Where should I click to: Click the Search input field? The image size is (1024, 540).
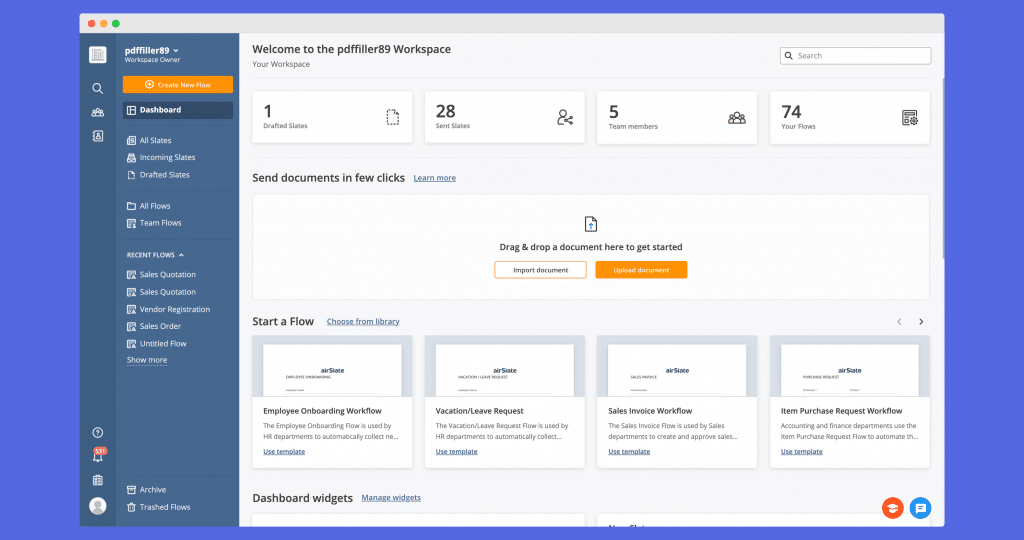(856, 56)
